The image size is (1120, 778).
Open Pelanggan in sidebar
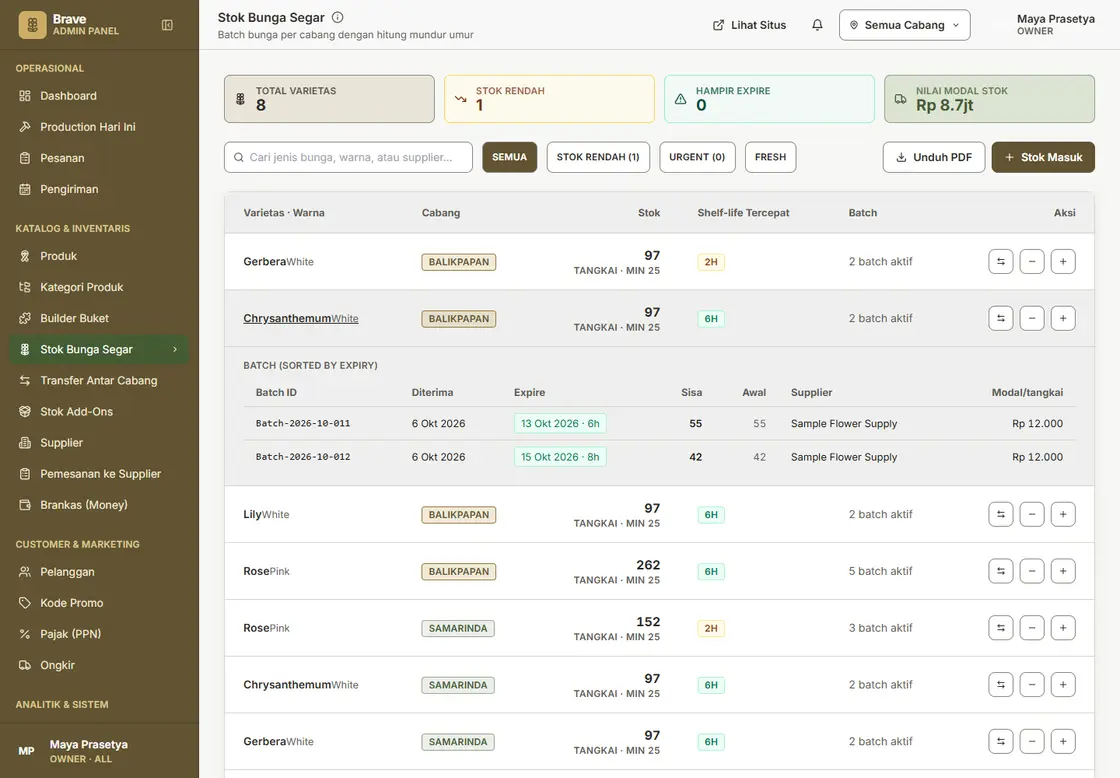(x=99, y=572)
